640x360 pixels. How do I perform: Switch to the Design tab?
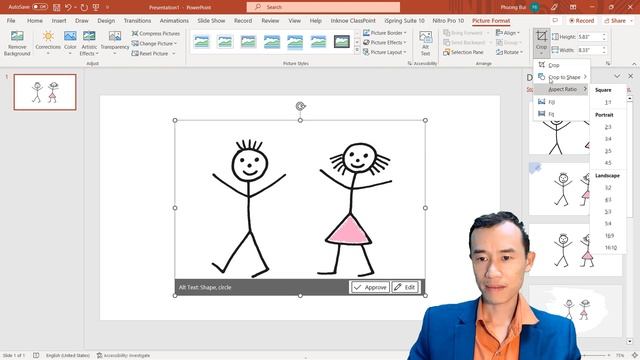tap(106, 20)
